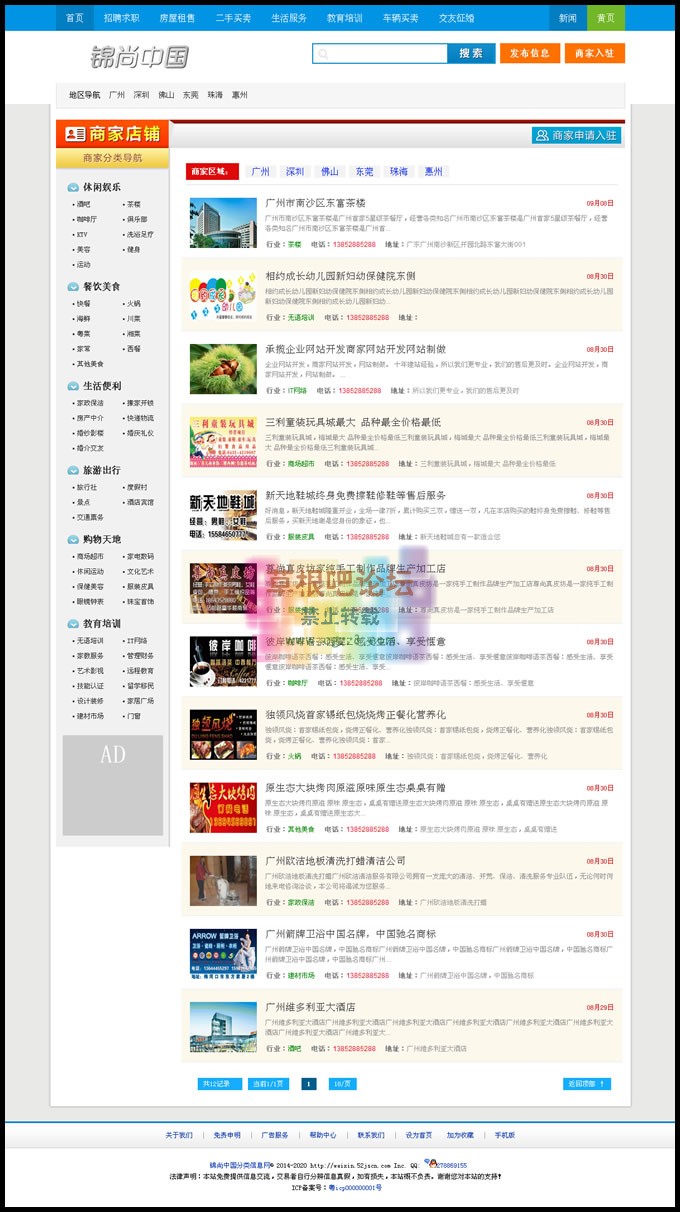The image size is (680, 1212).
Task: Open the ARROW 箭牌卫浴 listing thumbnail
Action: tap(223, 953)
